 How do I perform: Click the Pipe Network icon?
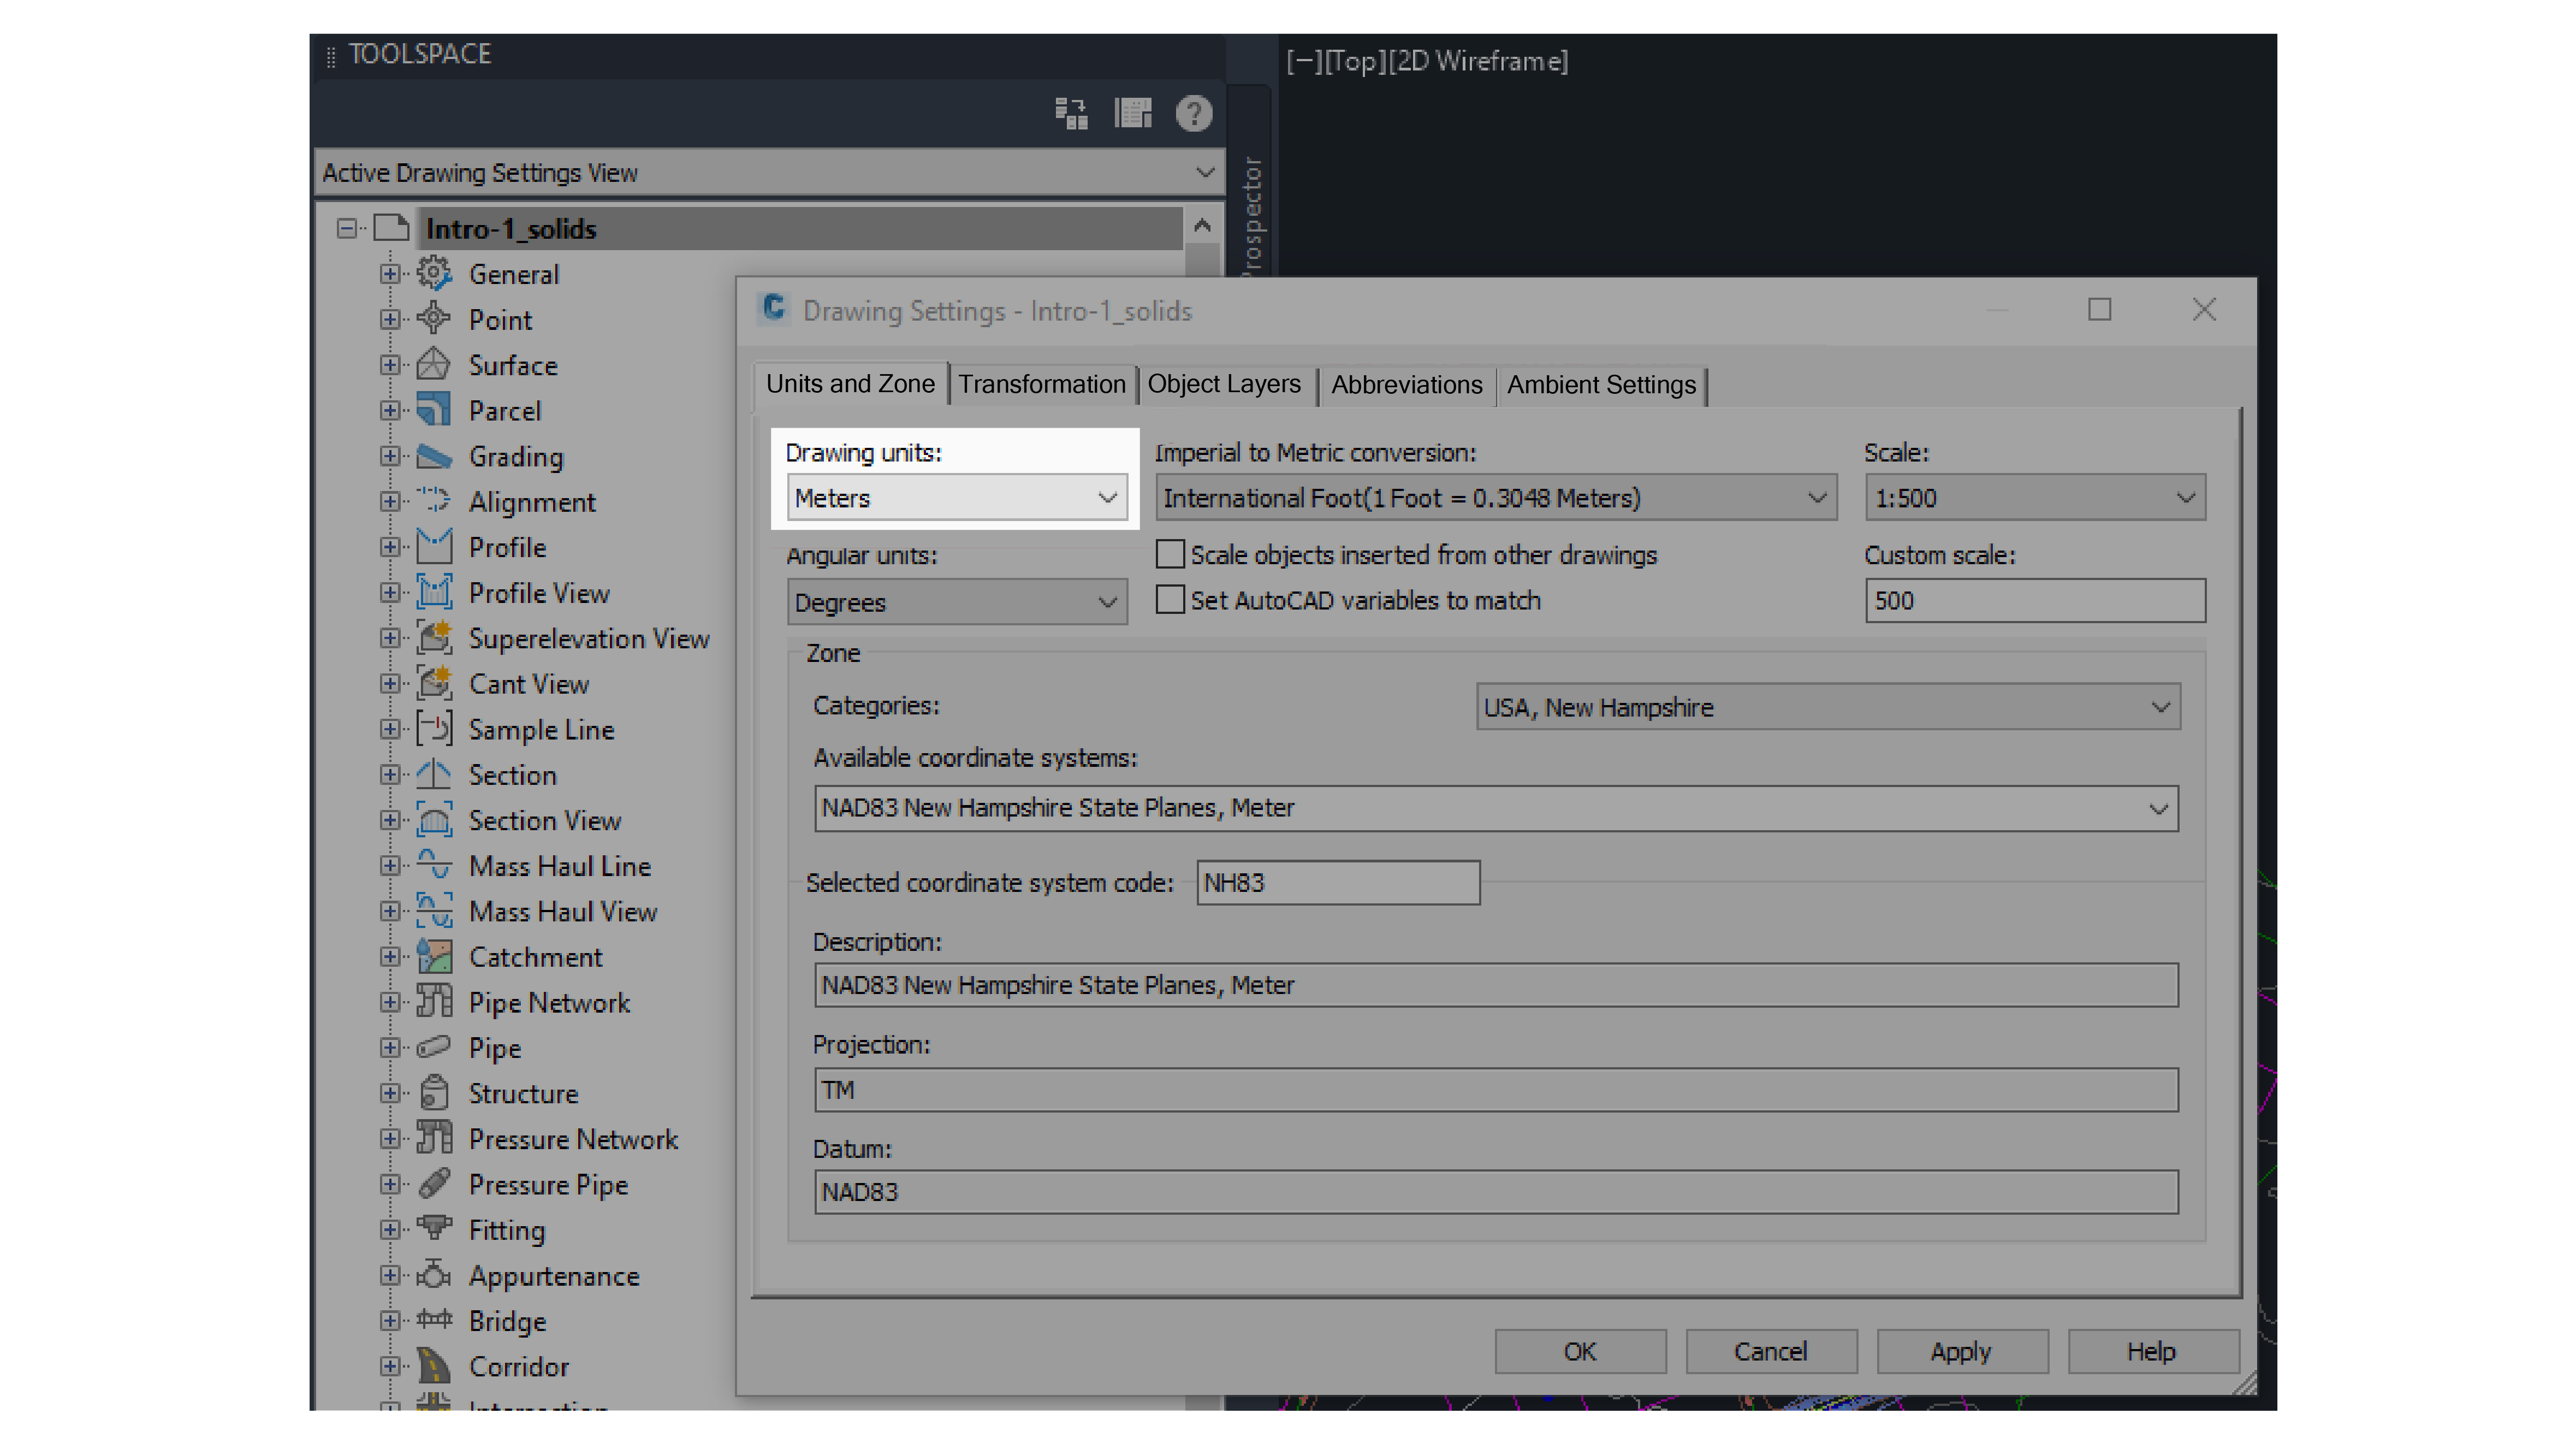click(433, 1002)
